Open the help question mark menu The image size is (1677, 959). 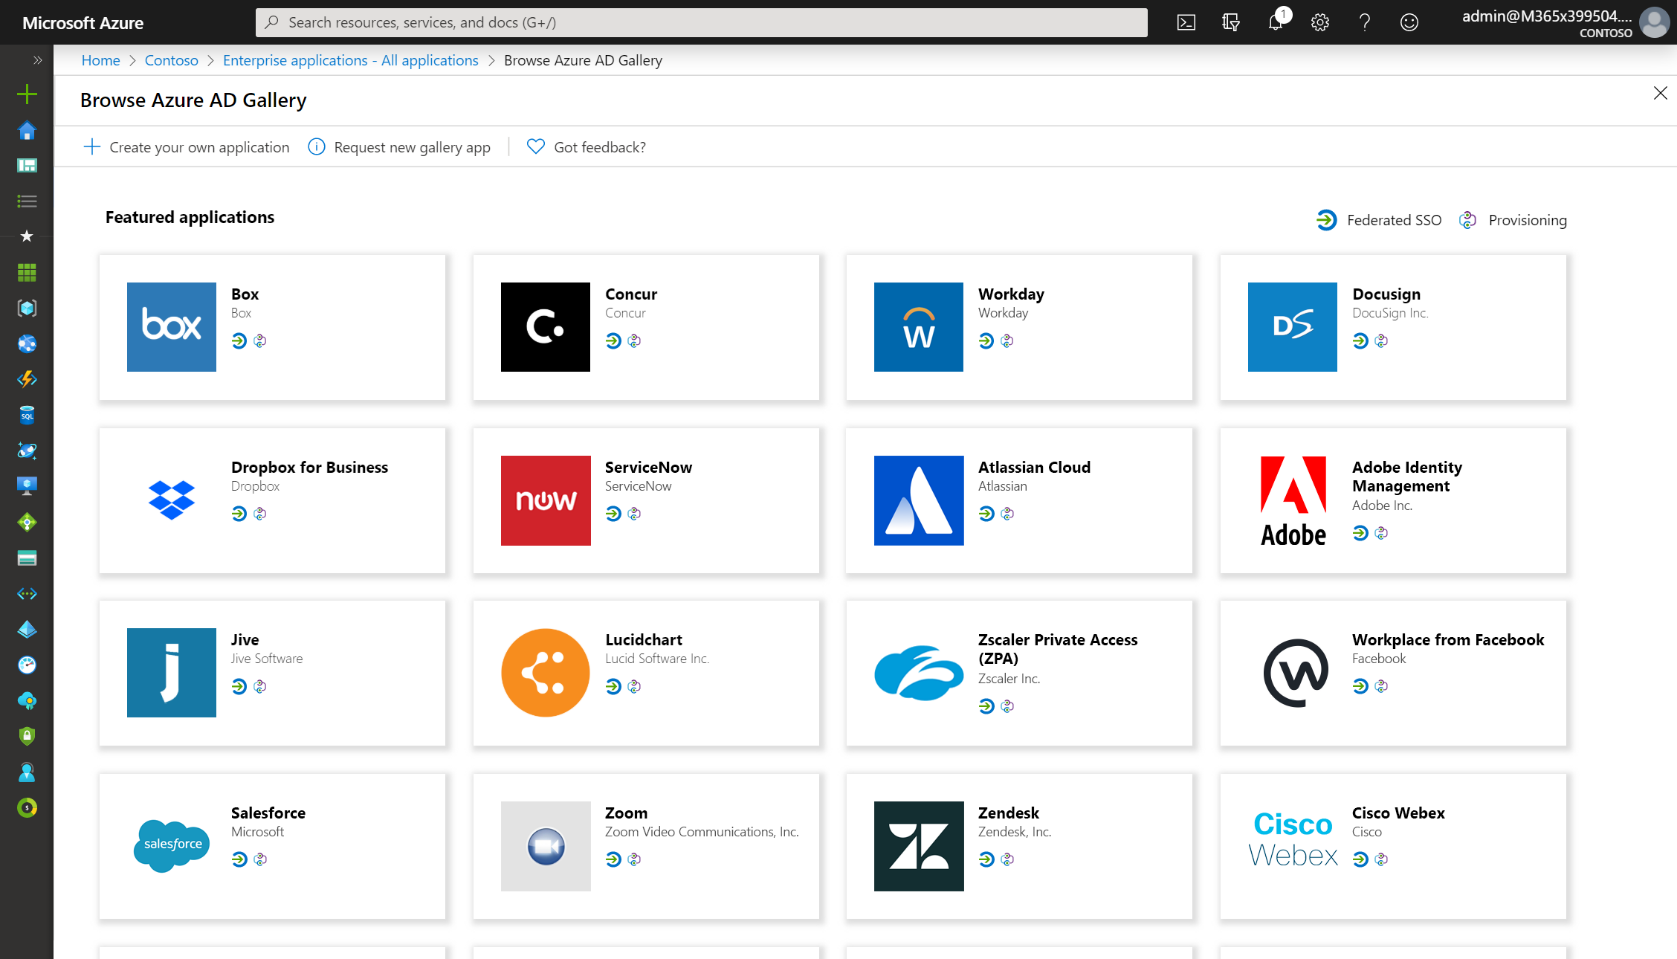[1364, 22]
